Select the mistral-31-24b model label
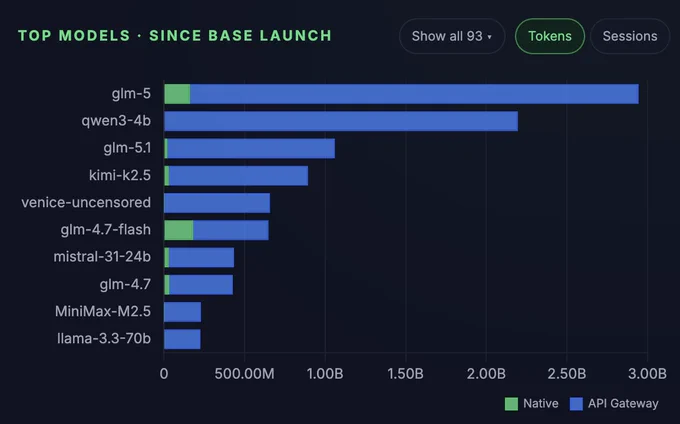 (102, 257)
